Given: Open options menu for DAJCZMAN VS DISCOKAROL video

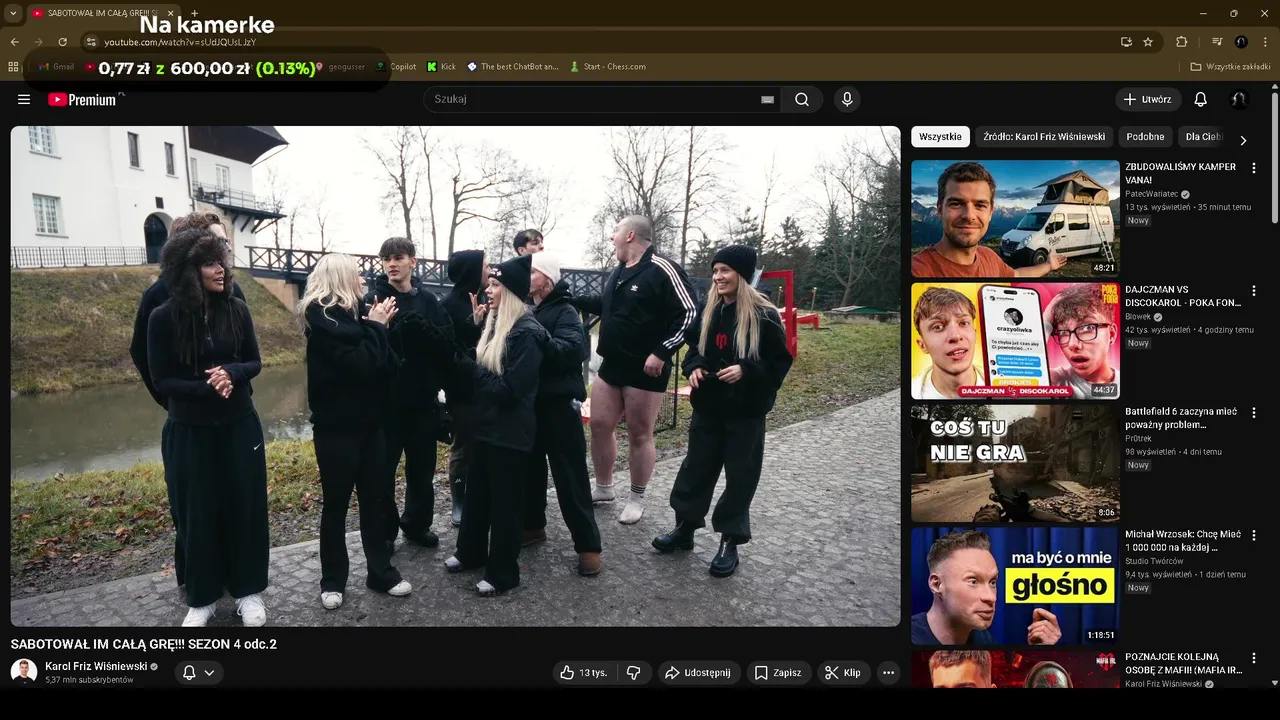Looking at the screenshot, I should [x=1253, y=291].
